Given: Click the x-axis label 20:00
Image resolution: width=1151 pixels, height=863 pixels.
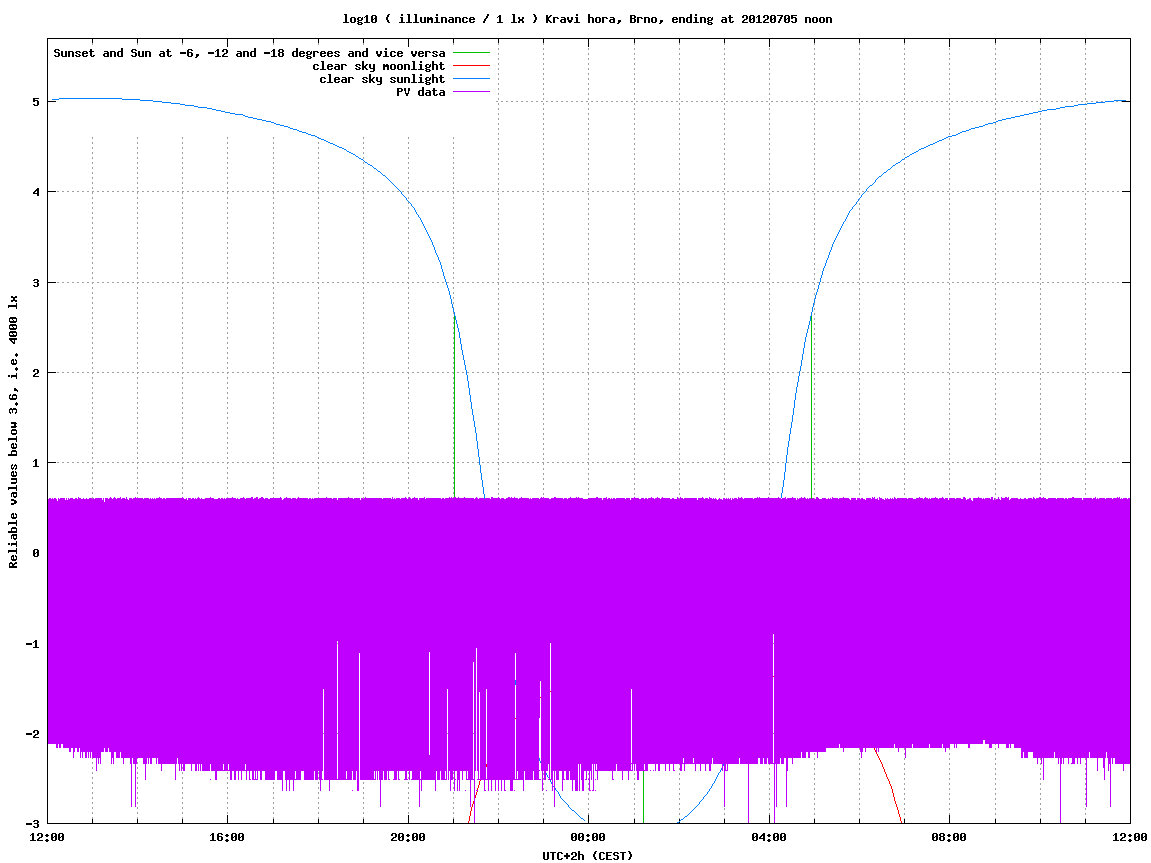Looking at the screenshot, I should click(x=408, y=837).
